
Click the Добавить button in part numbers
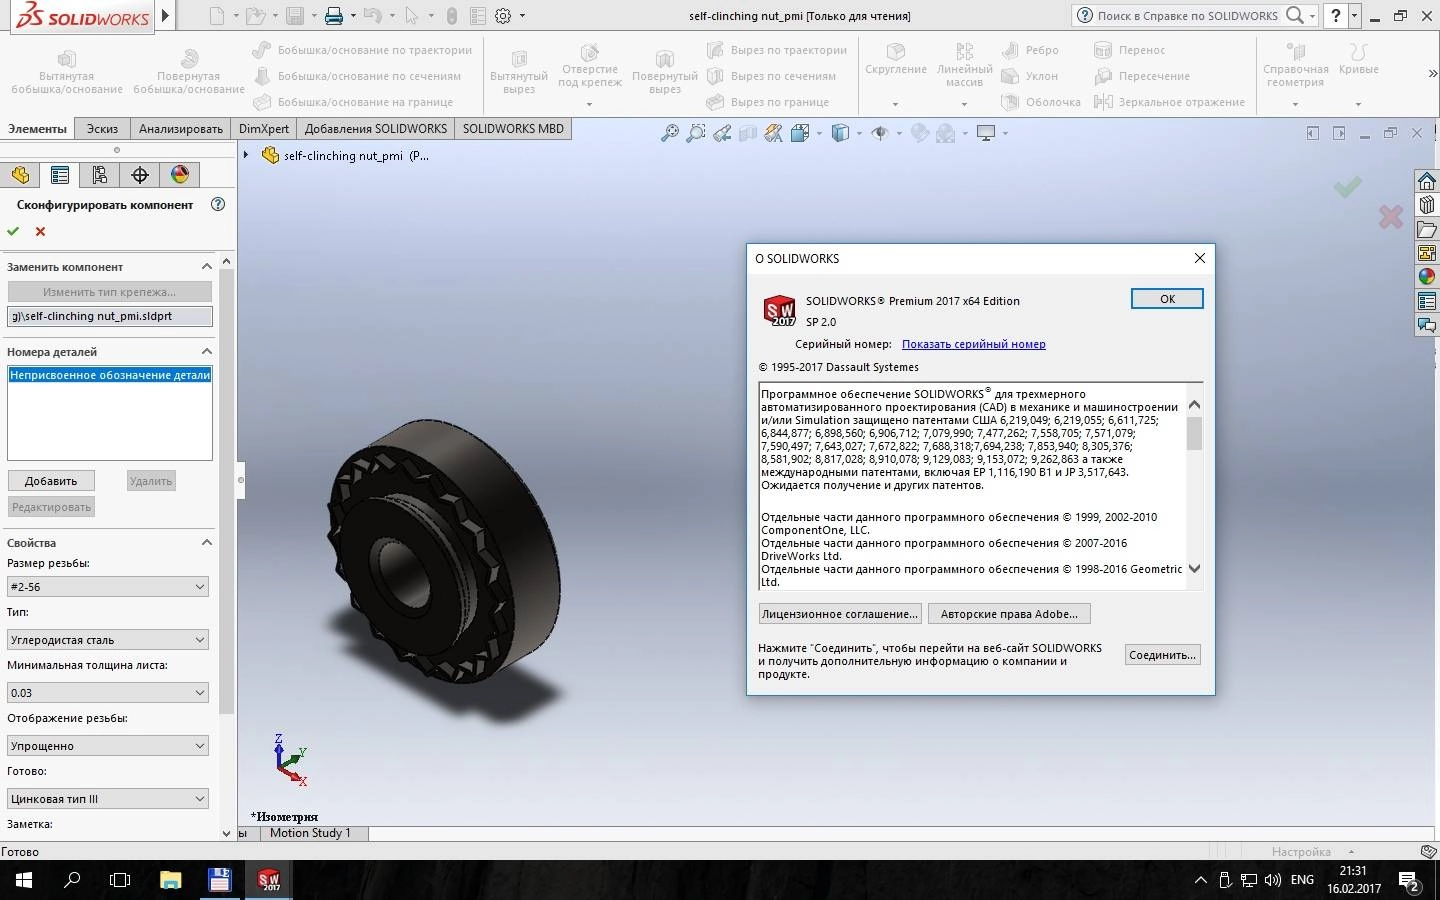click(x=51, y=481)
